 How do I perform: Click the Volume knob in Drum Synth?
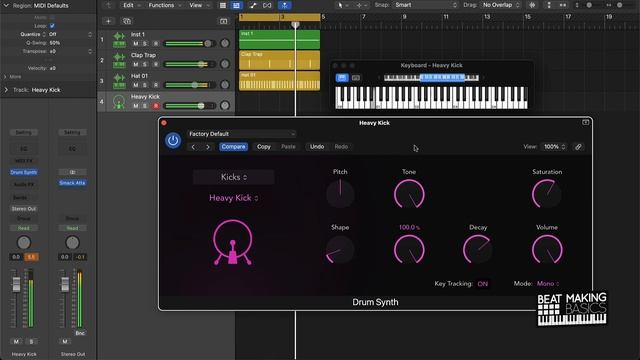[x=547, y=249]
